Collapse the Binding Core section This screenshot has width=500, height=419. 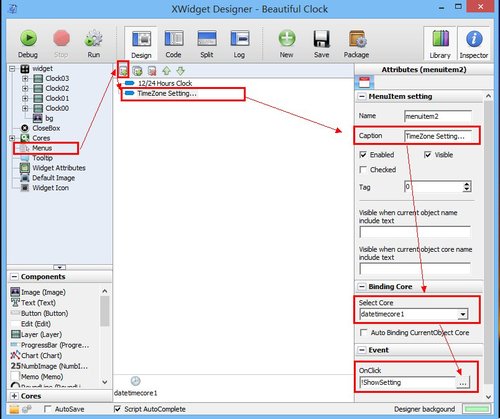pyautogui.click(x=362, y=287)
